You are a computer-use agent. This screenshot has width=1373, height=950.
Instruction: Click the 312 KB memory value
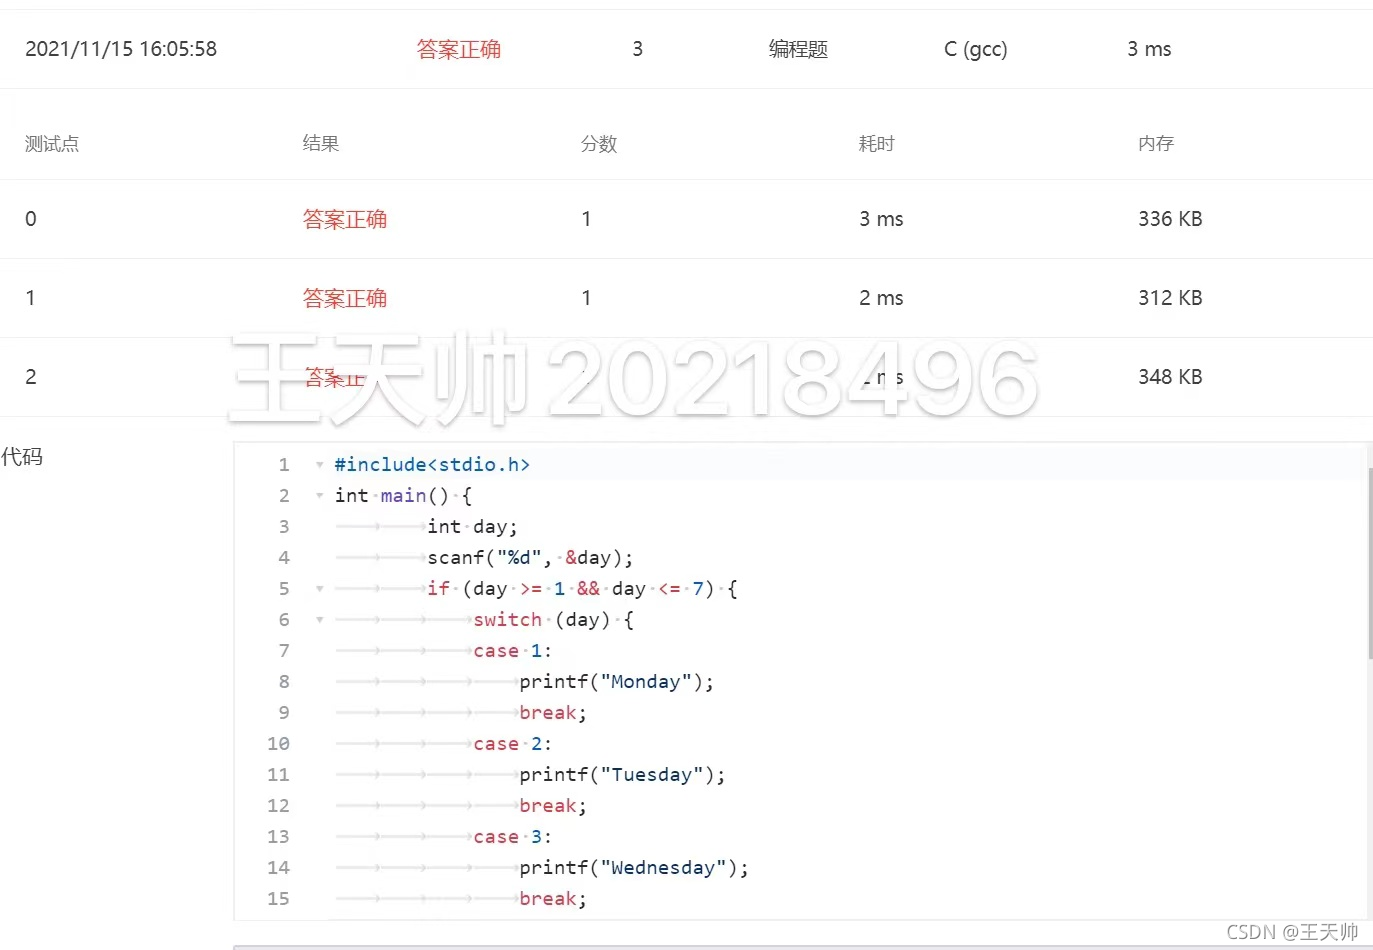pyautogui.click(x=1170, y=298)
